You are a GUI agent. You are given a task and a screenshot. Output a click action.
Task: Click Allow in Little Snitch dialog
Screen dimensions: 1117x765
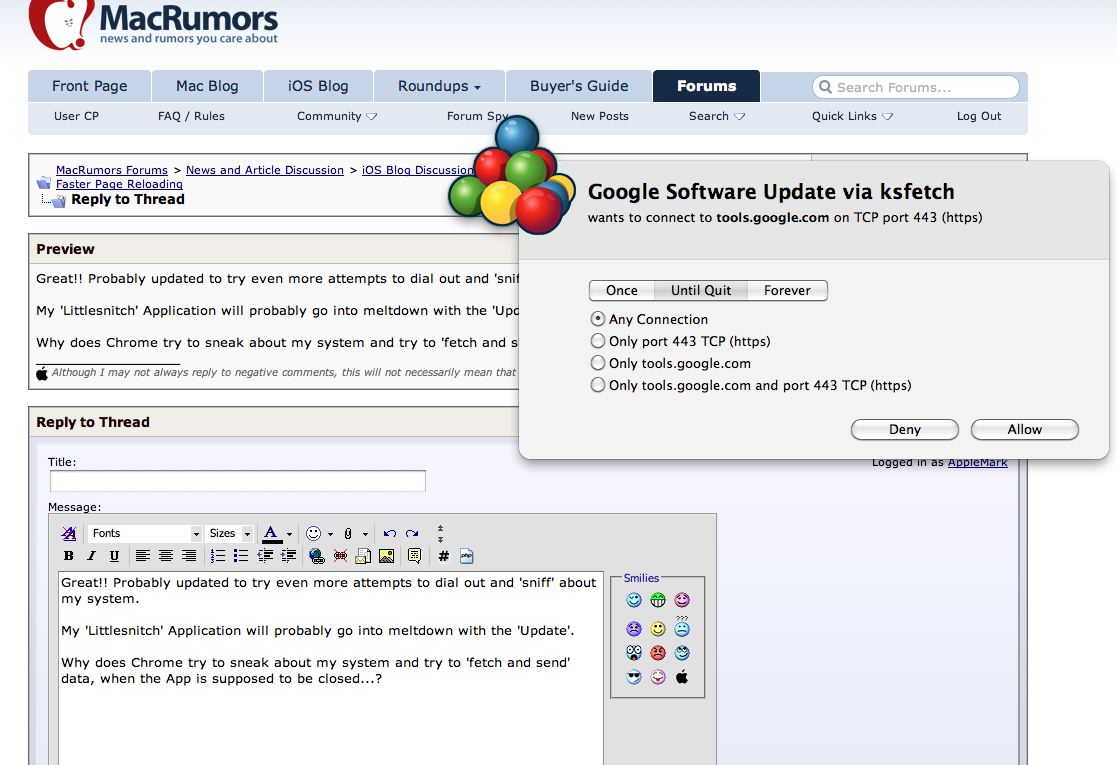pos(1024,430)
